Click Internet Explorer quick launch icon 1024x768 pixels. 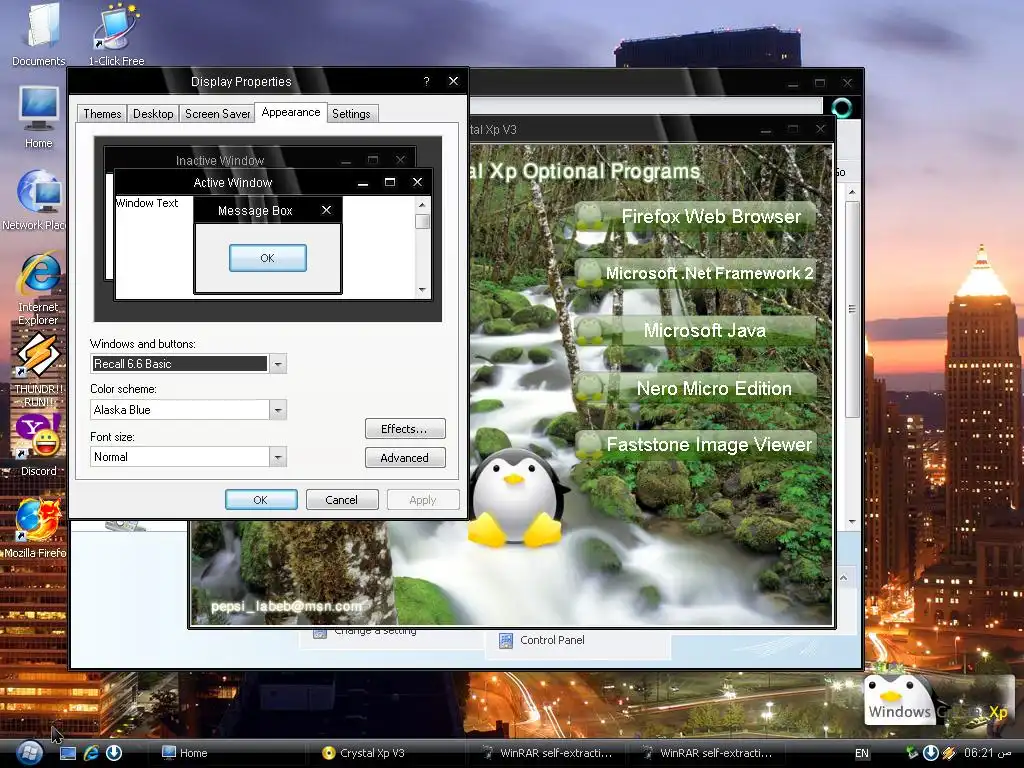(91, 753)
